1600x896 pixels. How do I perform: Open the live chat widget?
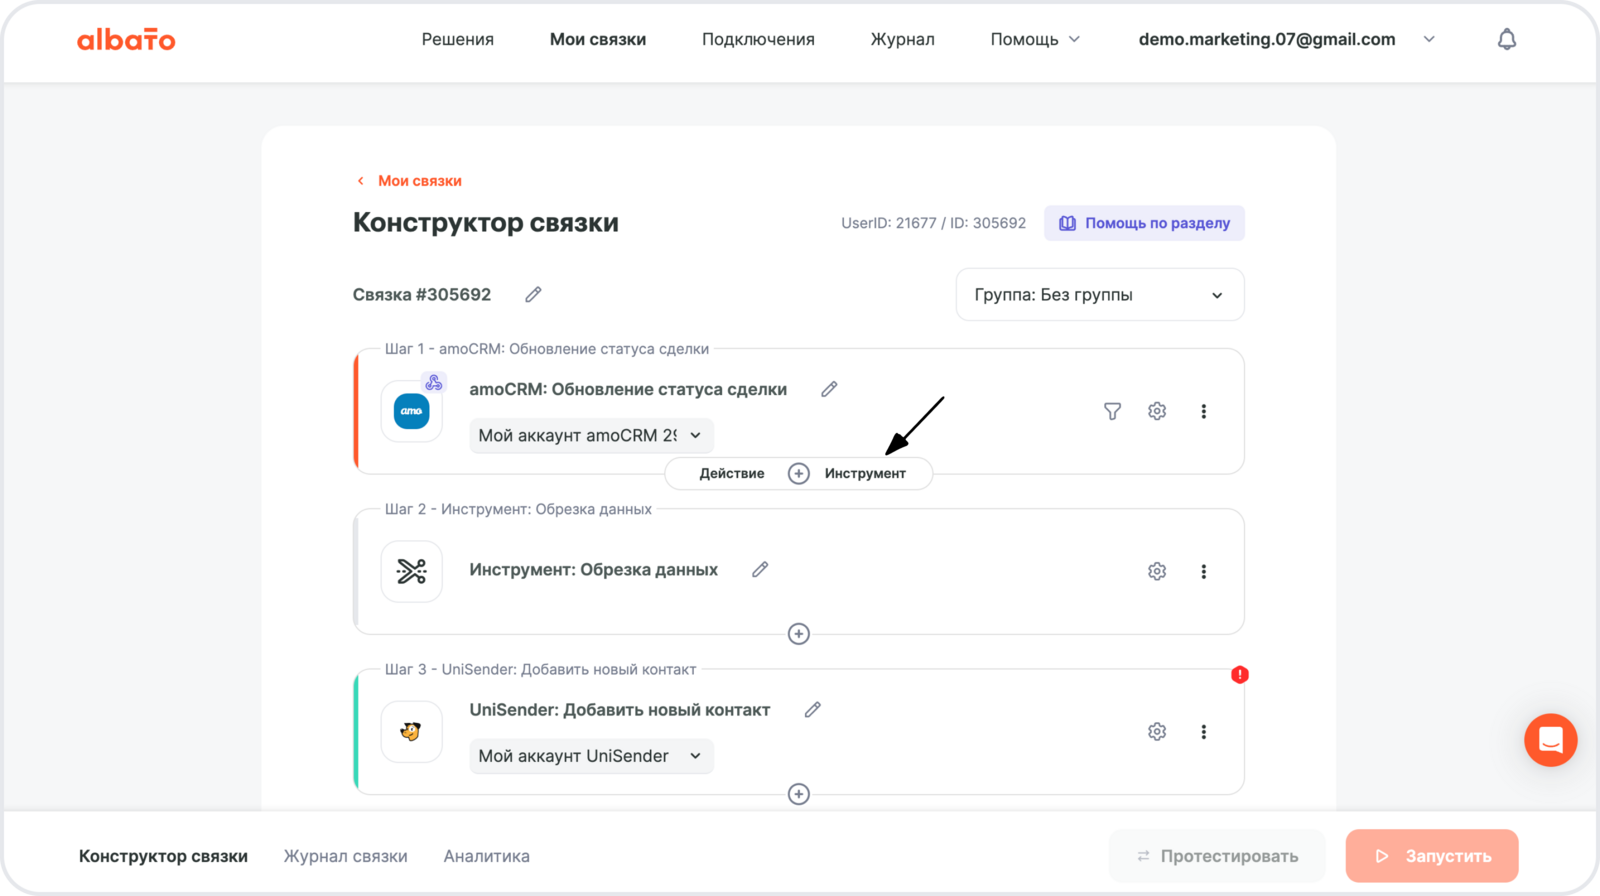coord(1550,740)
